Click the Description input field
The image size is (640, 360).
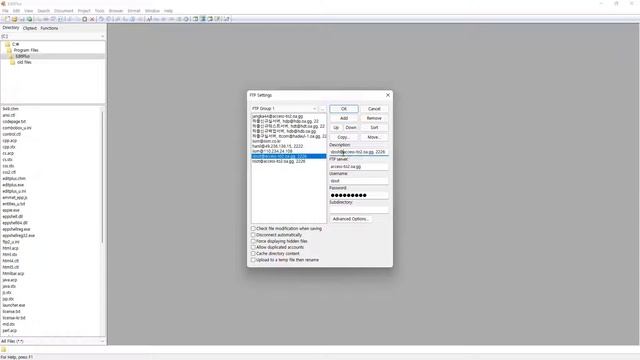tap(359, 152)
